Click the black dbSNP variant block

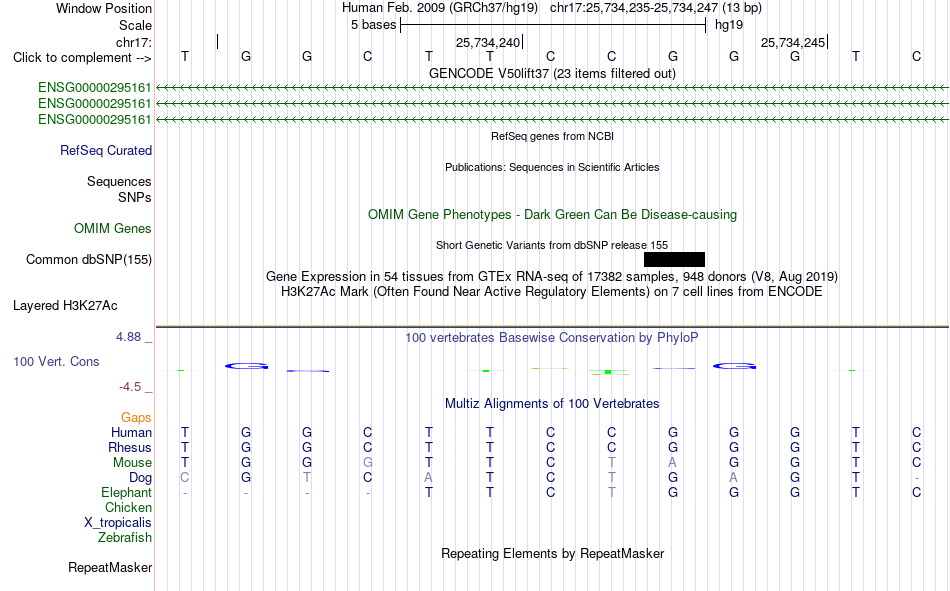[674, 259]
